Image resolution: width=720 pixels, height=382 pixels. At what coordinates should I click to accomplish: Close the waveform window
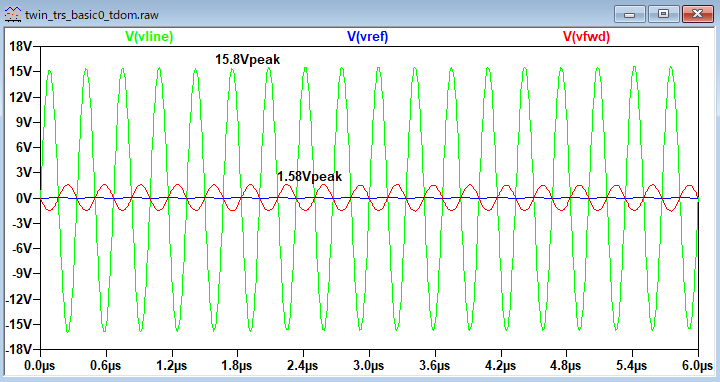click(x=698, y=14)
